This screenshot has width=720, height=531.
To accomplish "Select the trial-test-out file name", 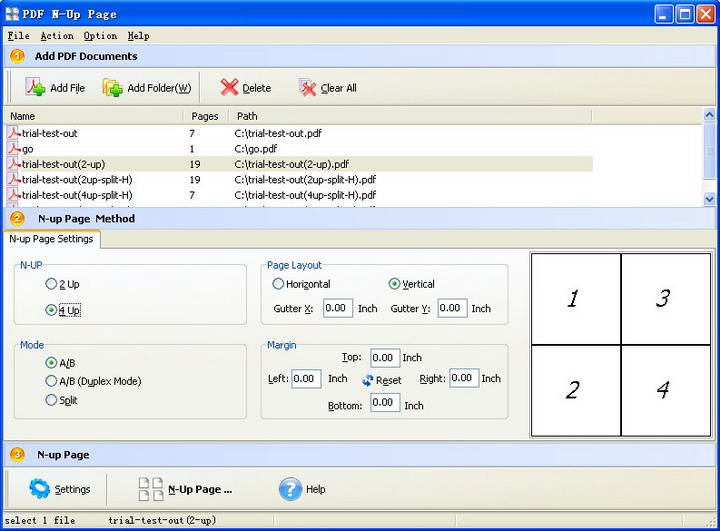I will point(50,133).
